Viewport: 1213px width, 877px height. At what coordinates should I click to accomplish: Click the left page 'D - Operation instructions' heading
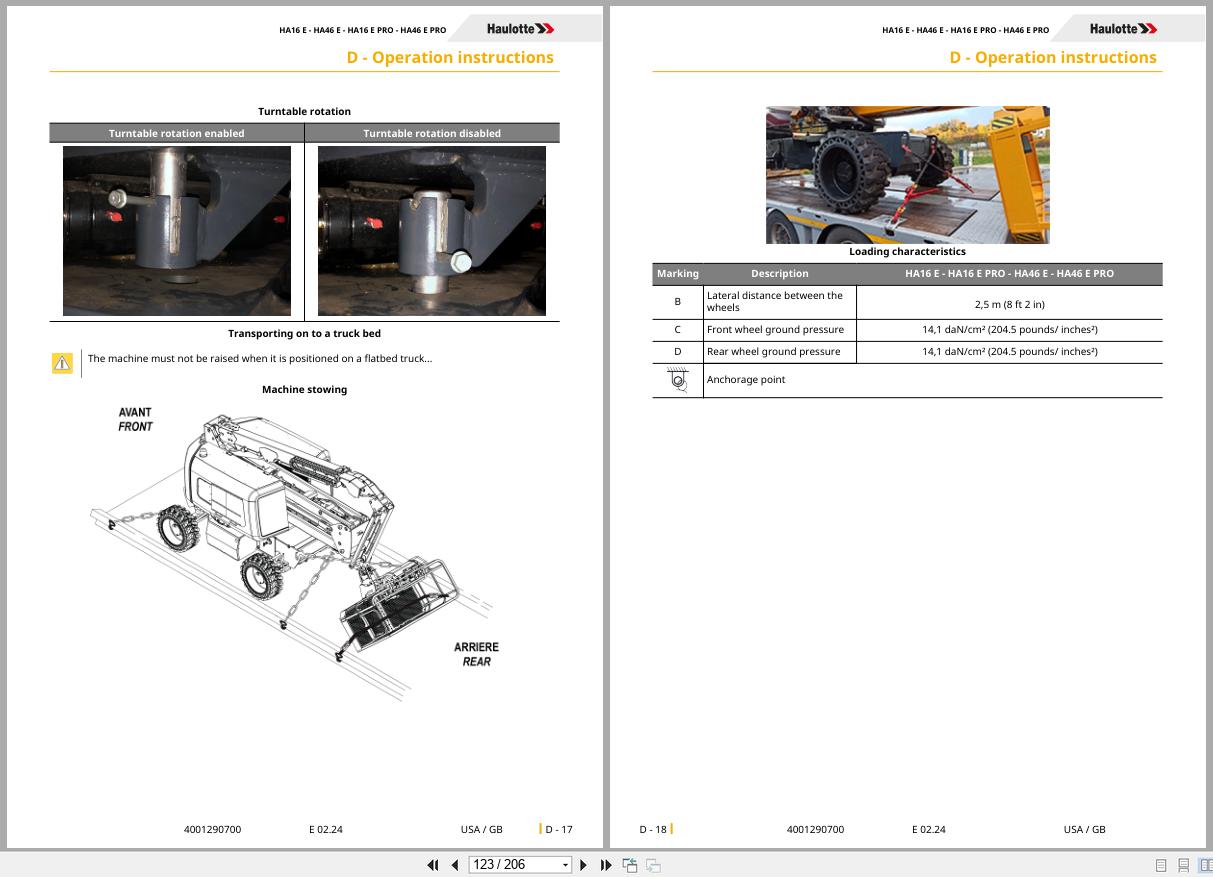click(450, 57)
